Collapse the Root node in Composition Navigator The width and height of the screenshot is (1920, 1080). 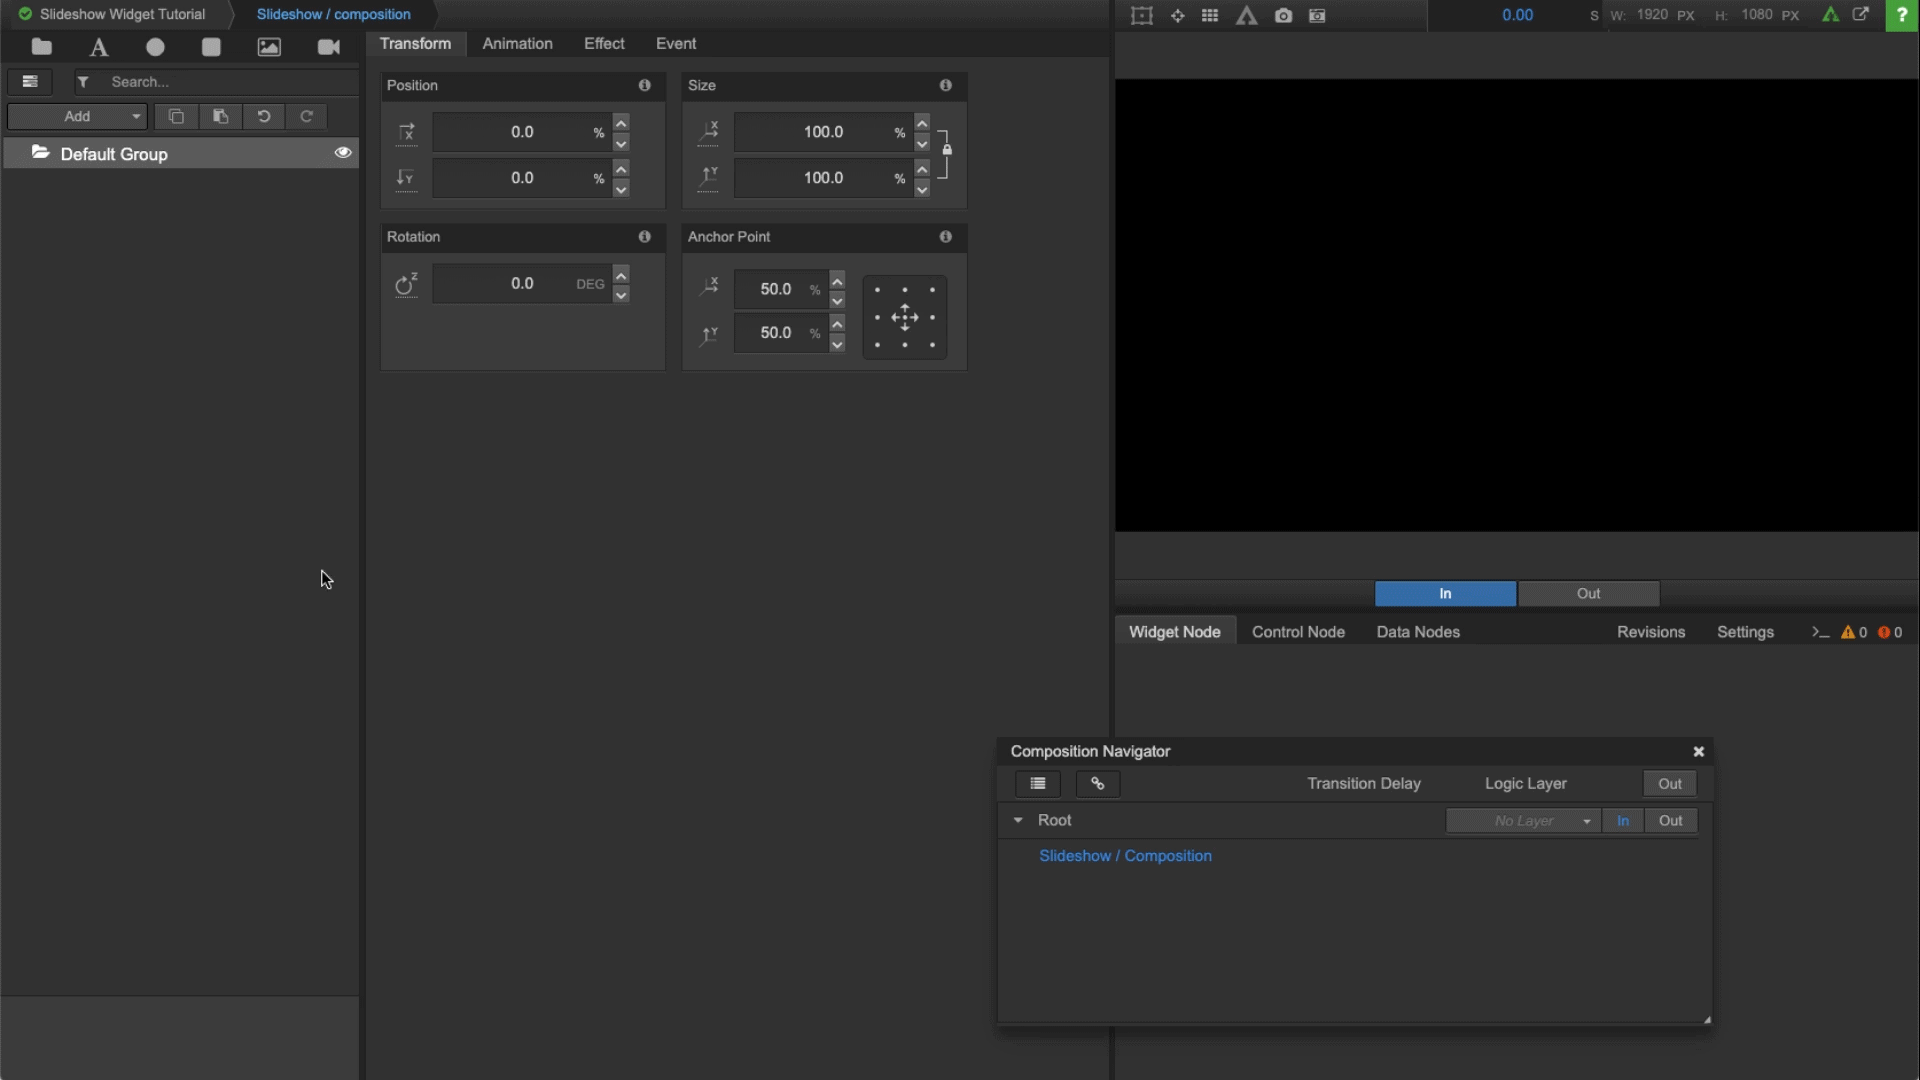point(1018,820)
